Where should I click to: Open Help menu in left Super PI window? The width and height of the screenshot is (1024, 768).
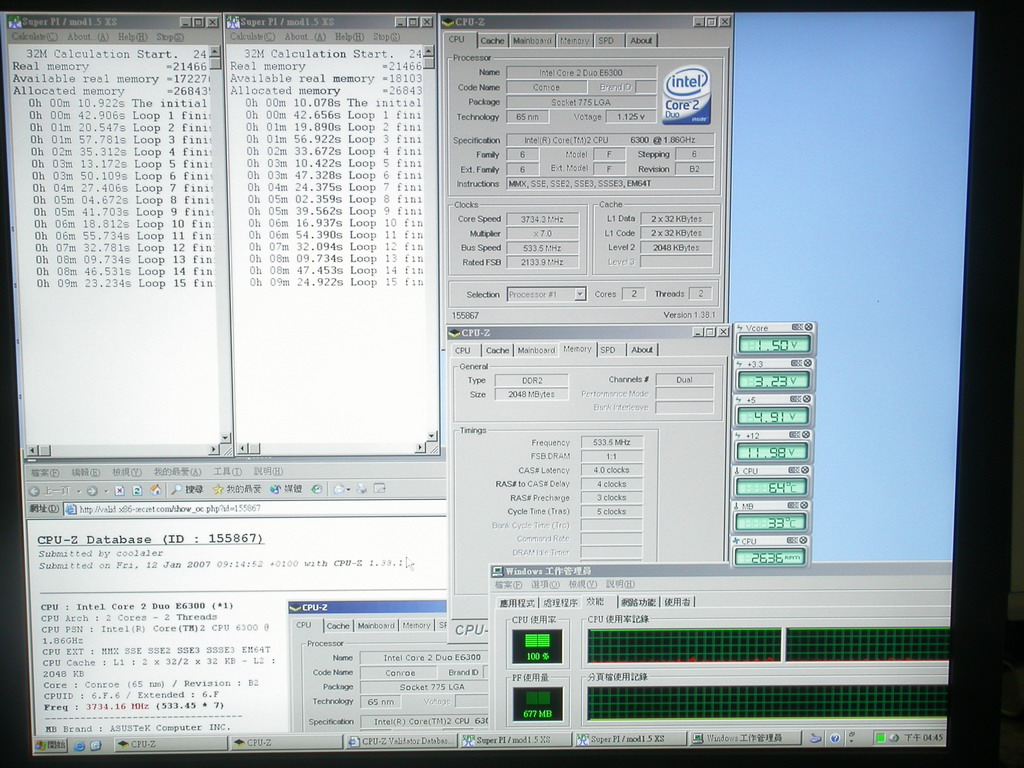[x=133, y=37]
